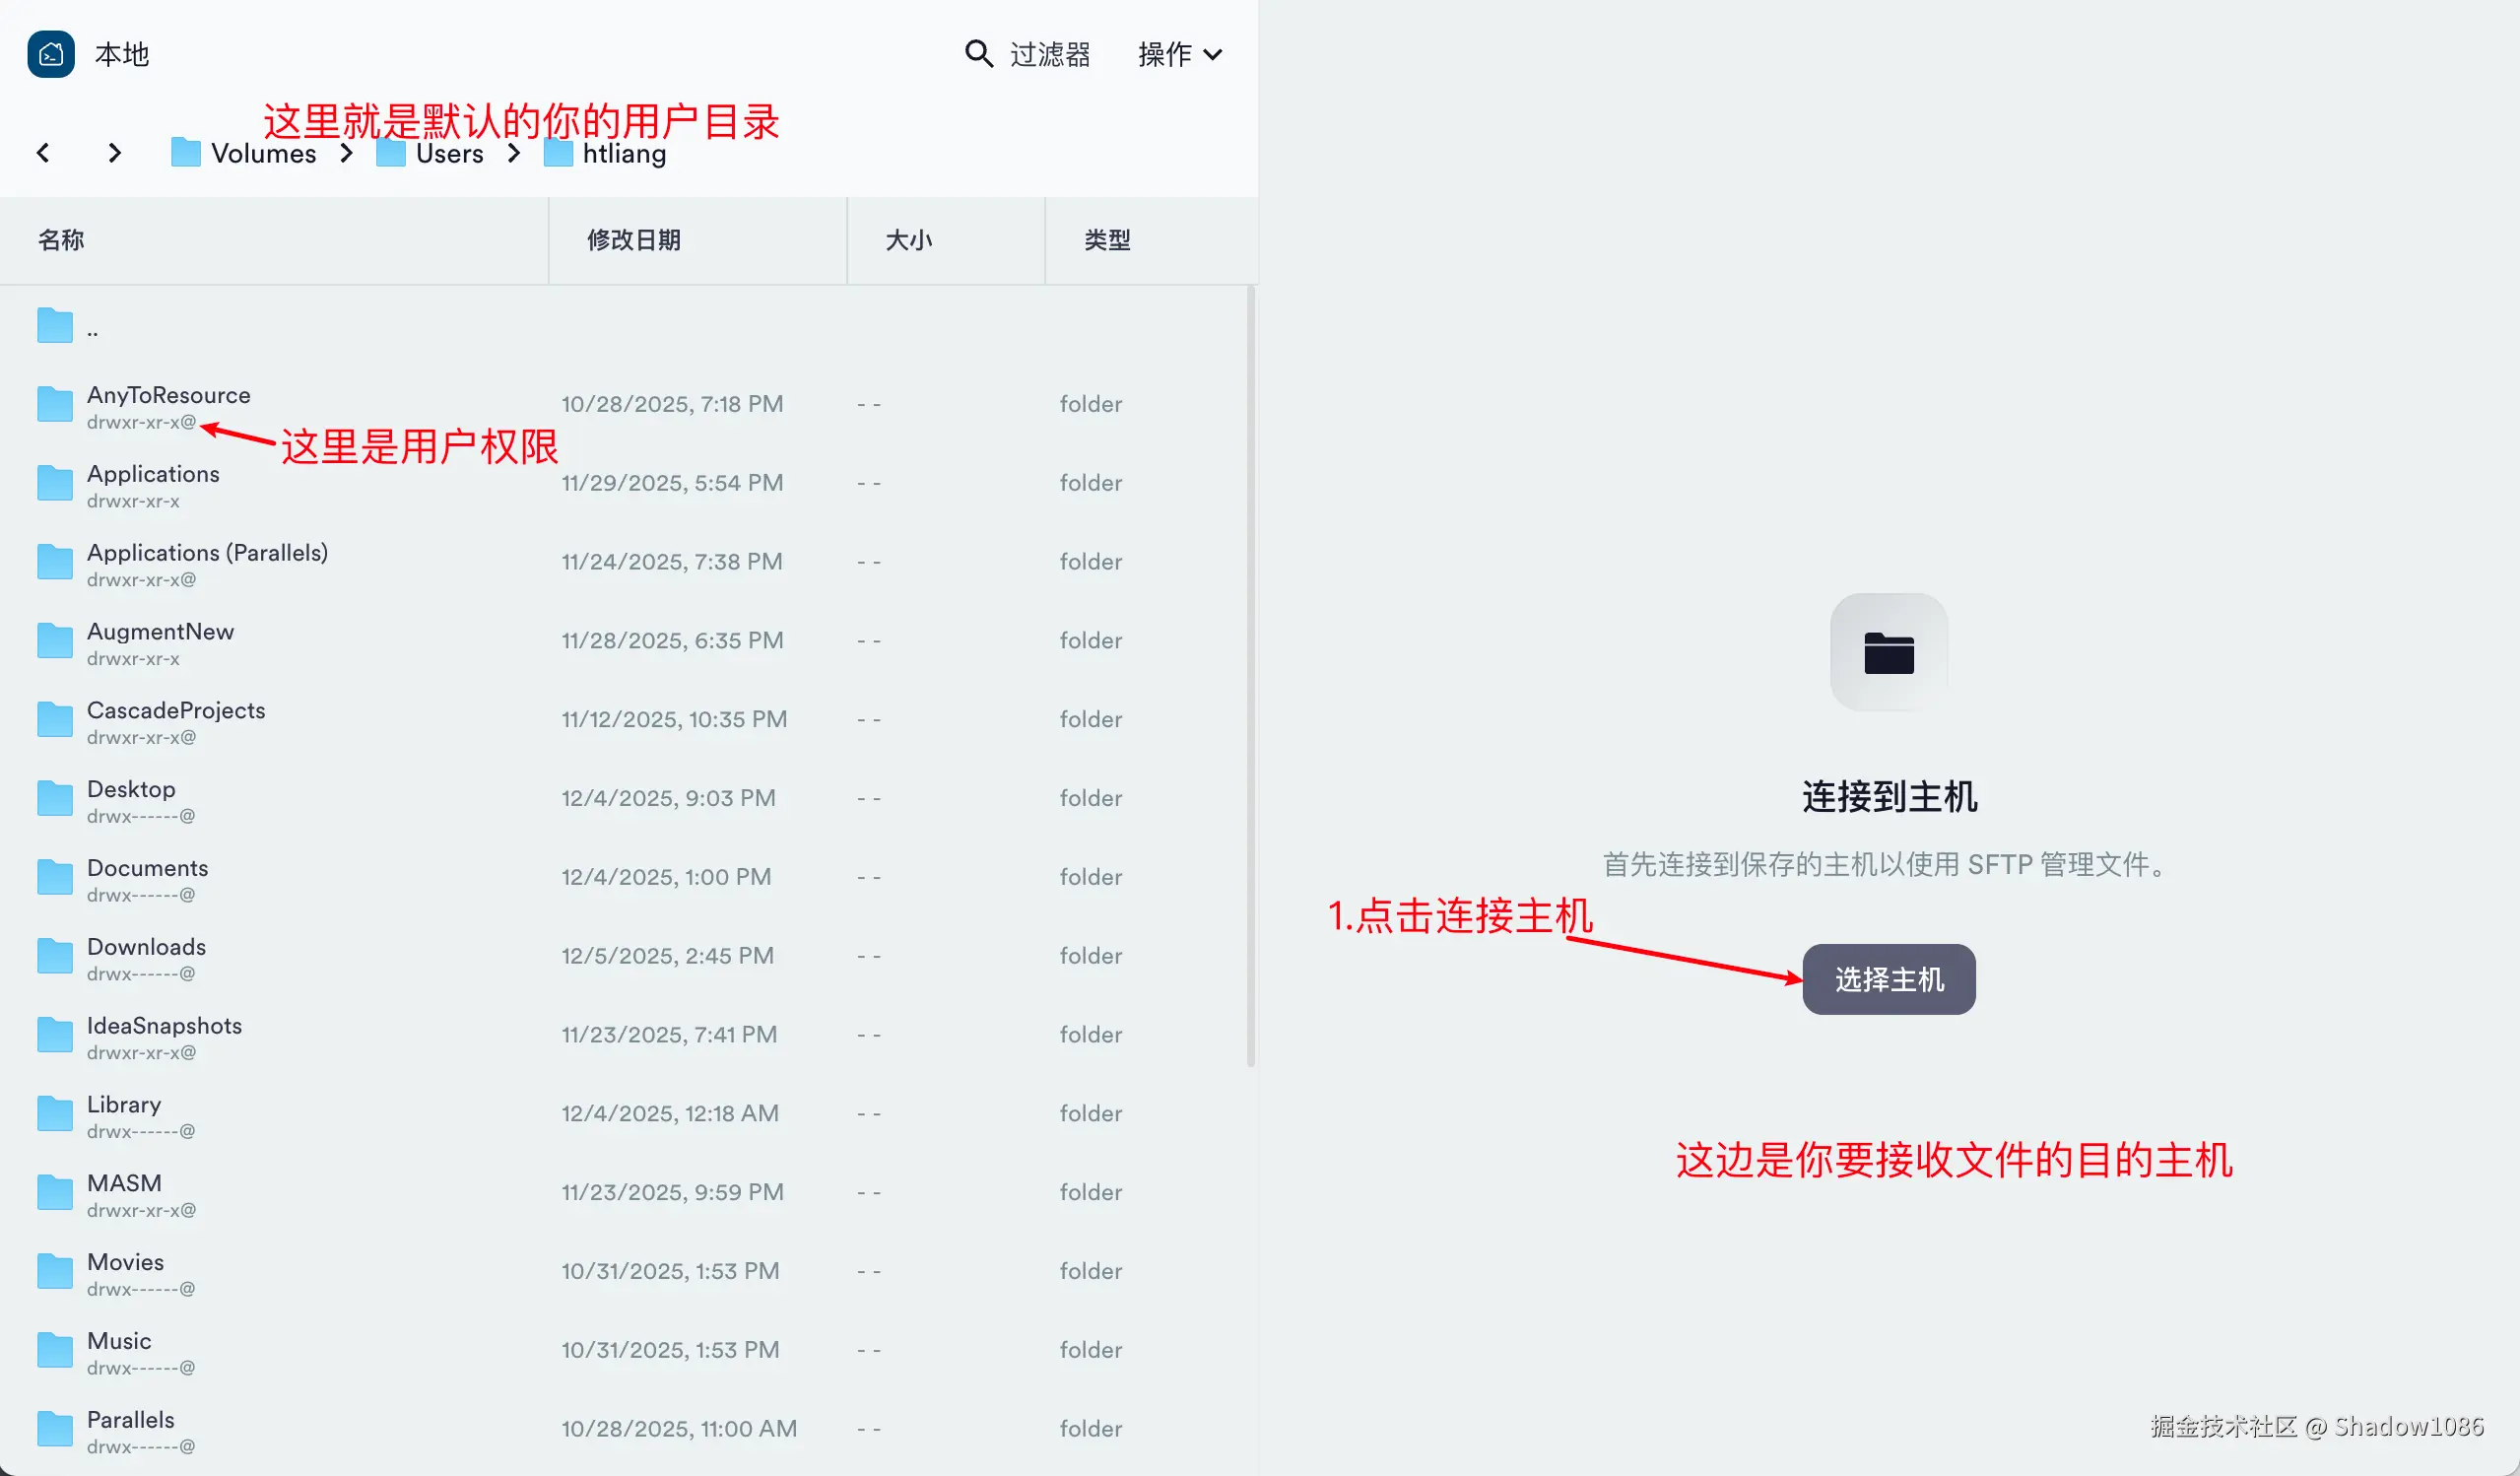Sort by the 大小 column header
This screenshot has width=2520, height=1476.
point(908,240)
